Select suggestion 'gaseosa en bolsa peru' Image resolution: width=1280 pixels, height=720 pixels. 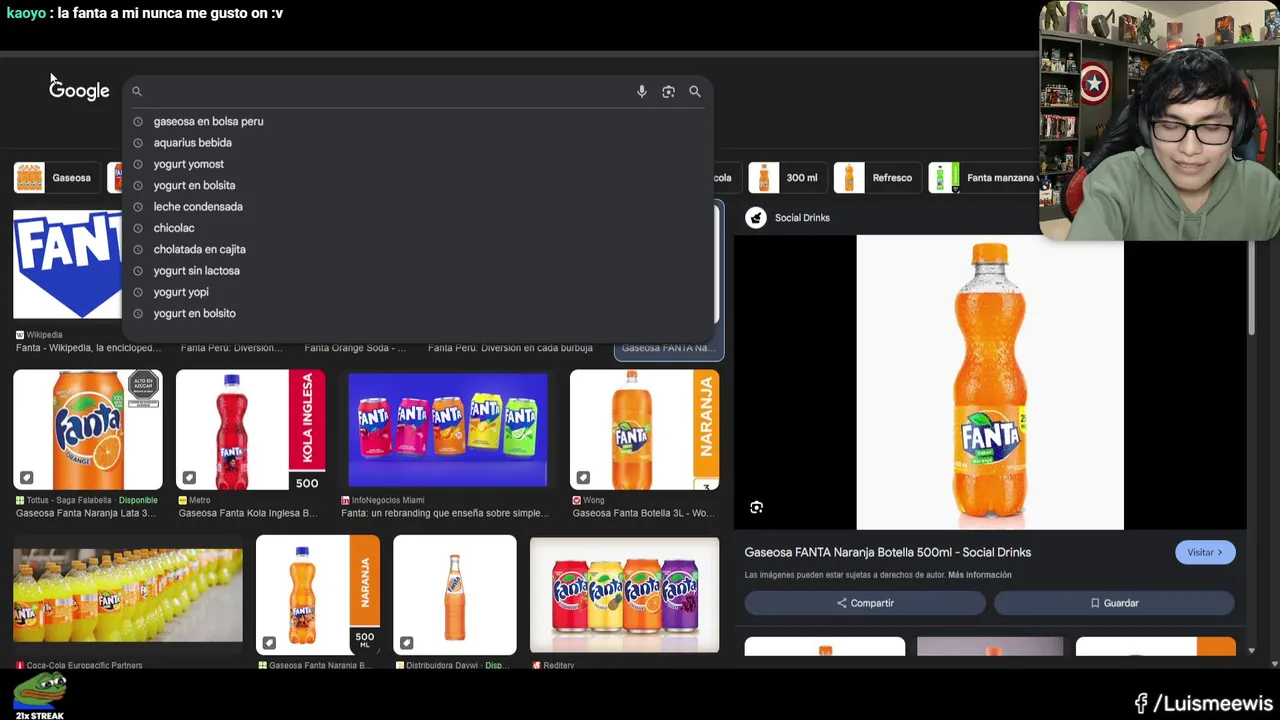tap(208, 121)
